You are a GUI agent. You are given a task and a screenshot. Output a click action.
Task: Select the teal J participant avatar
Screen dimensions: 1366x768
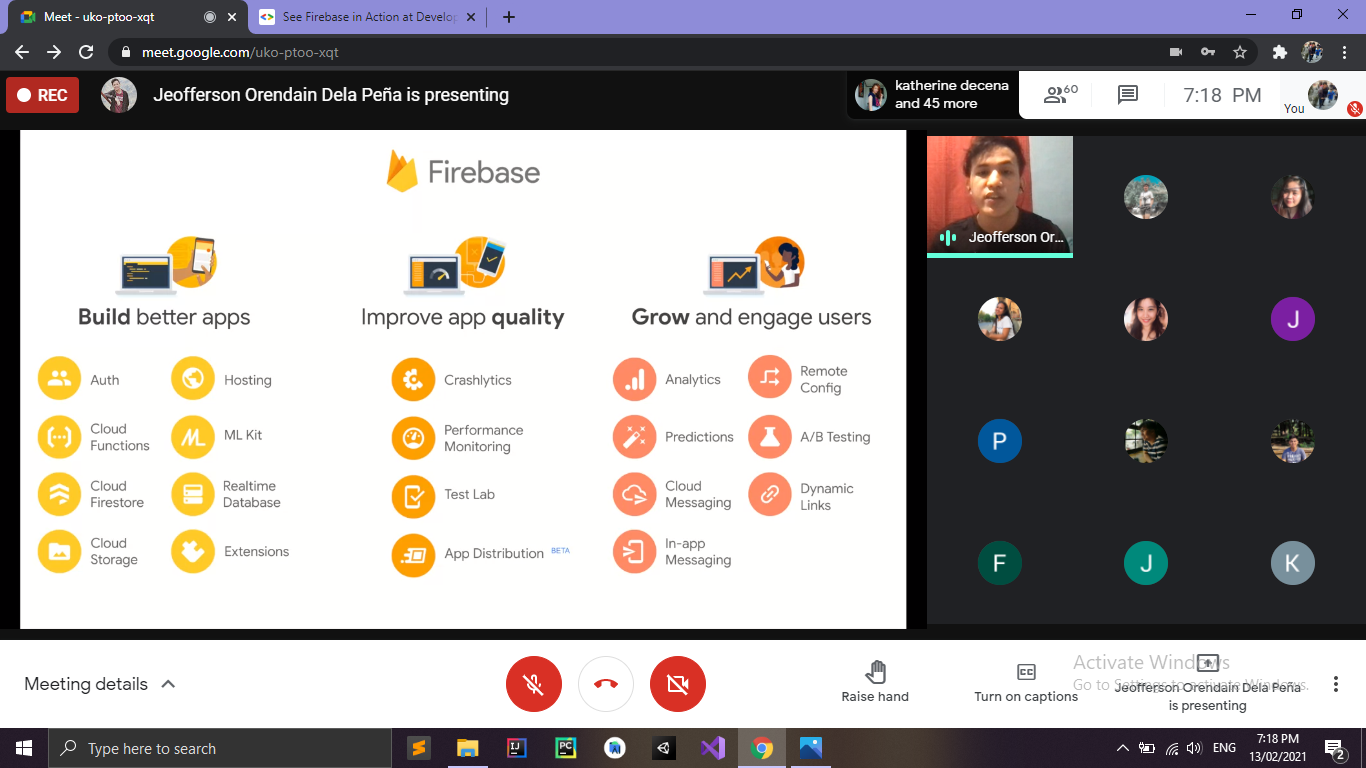[1146, 563]
